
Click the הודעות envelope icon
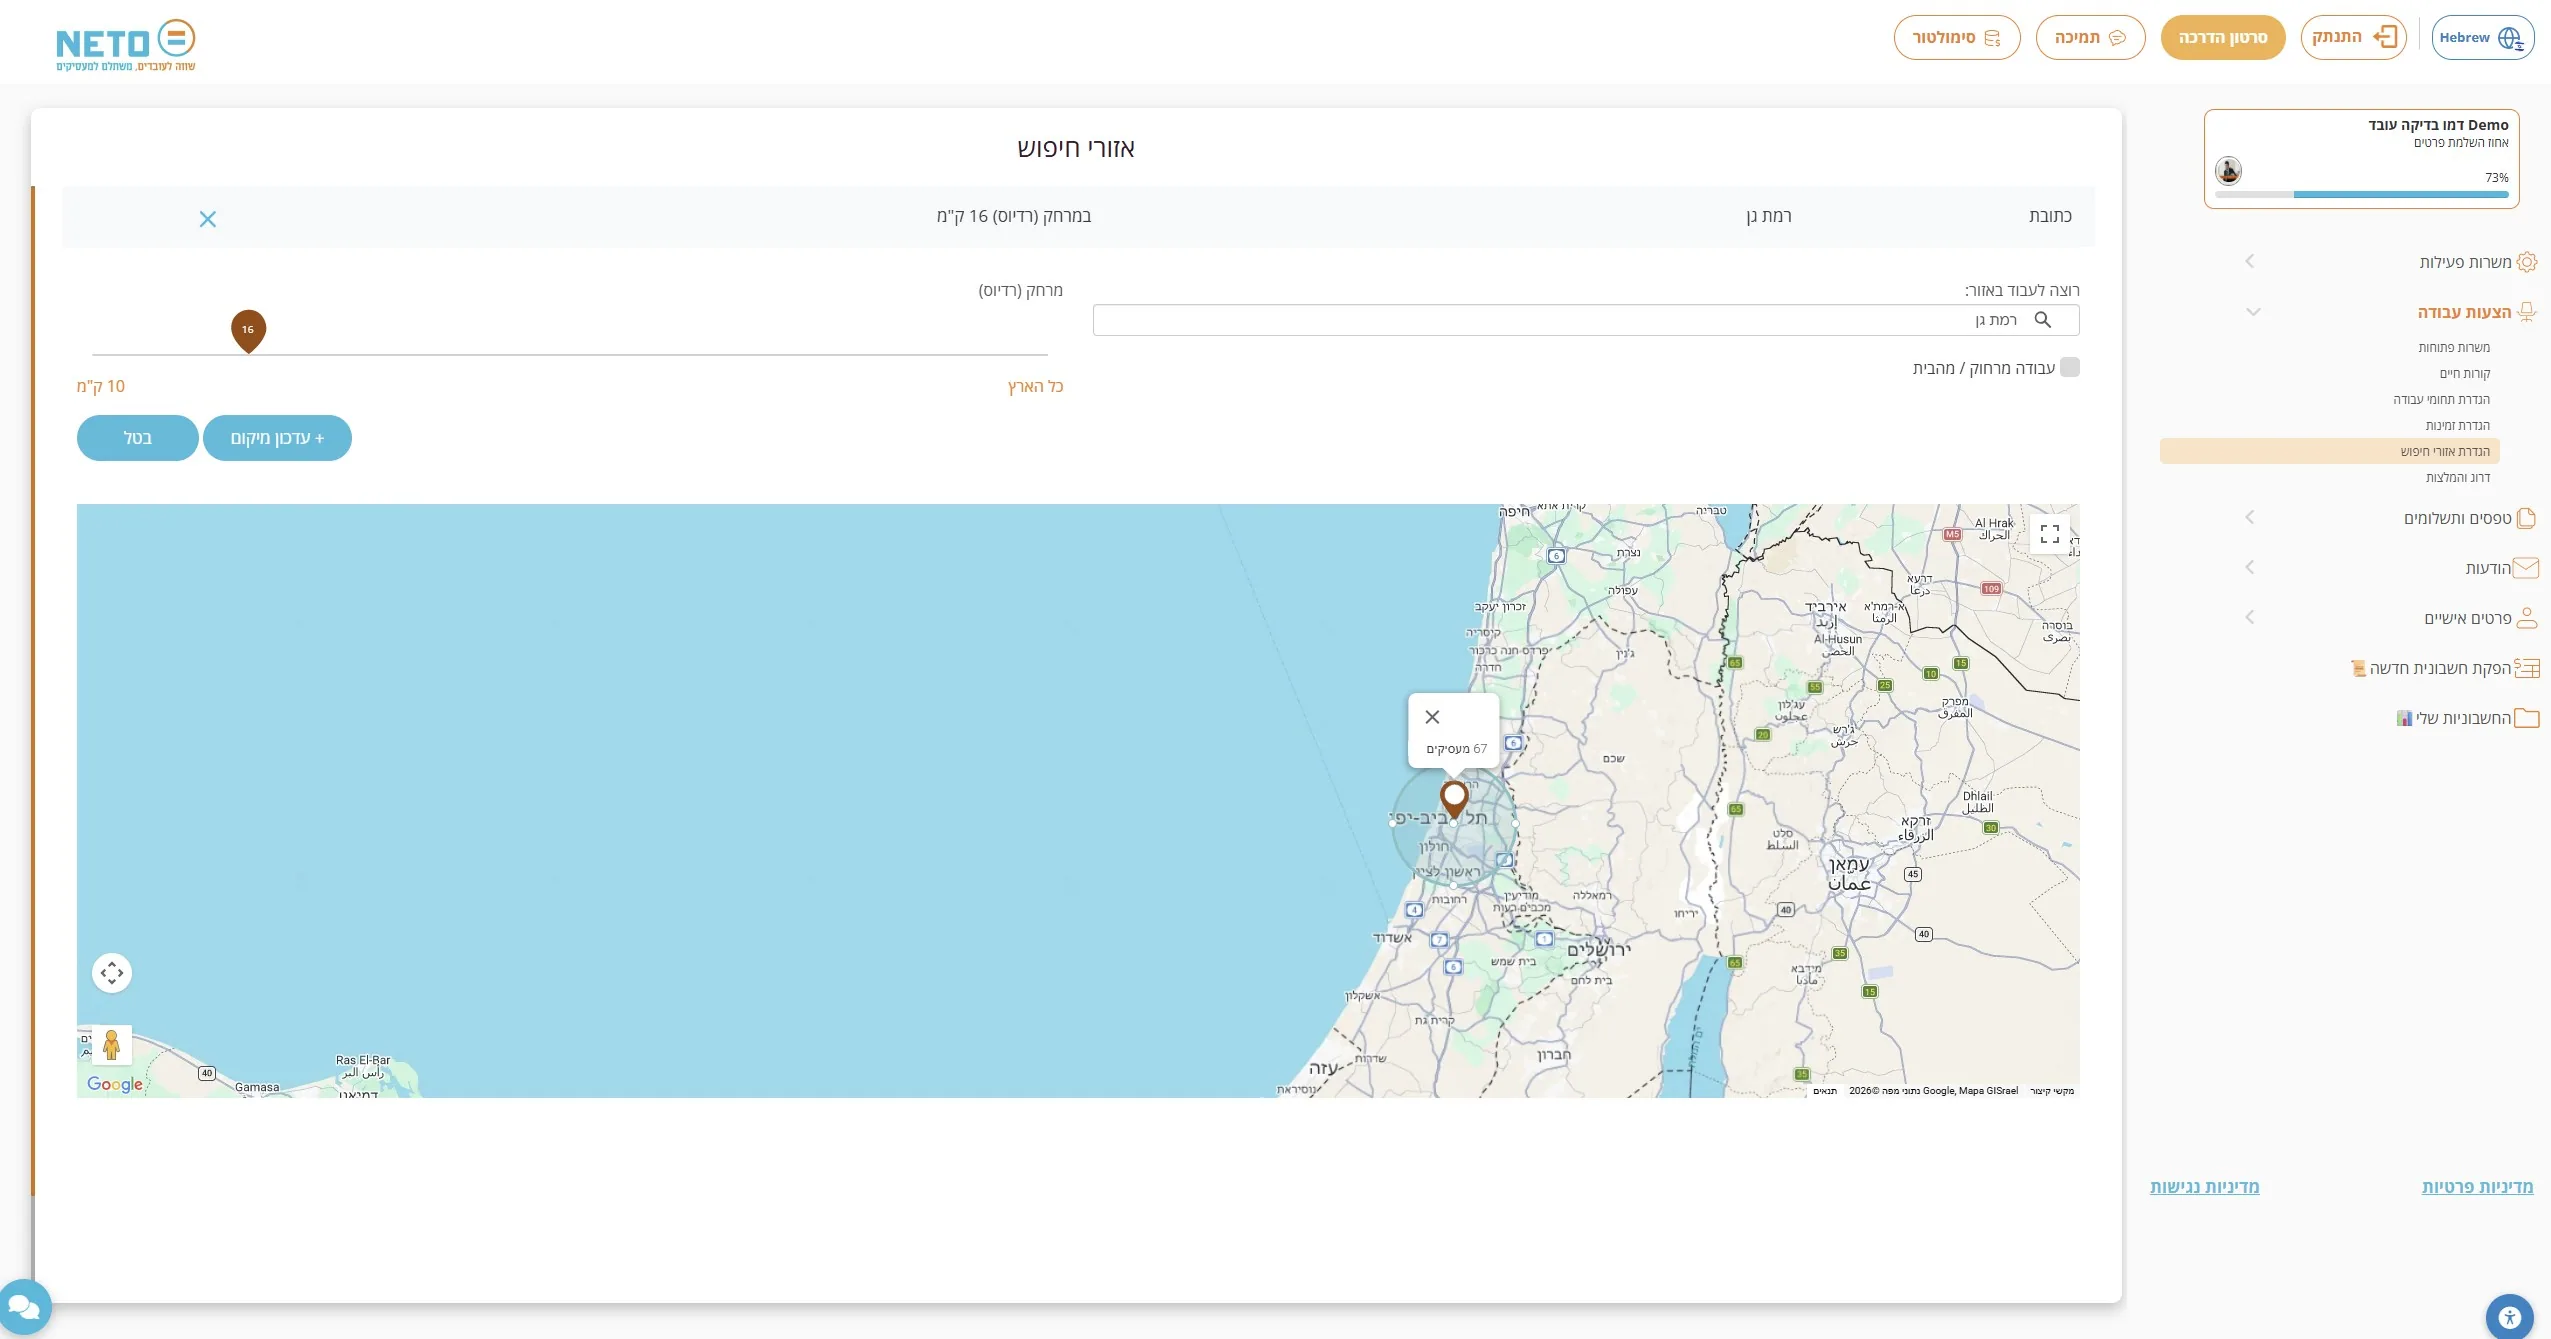click(2526, 568)
